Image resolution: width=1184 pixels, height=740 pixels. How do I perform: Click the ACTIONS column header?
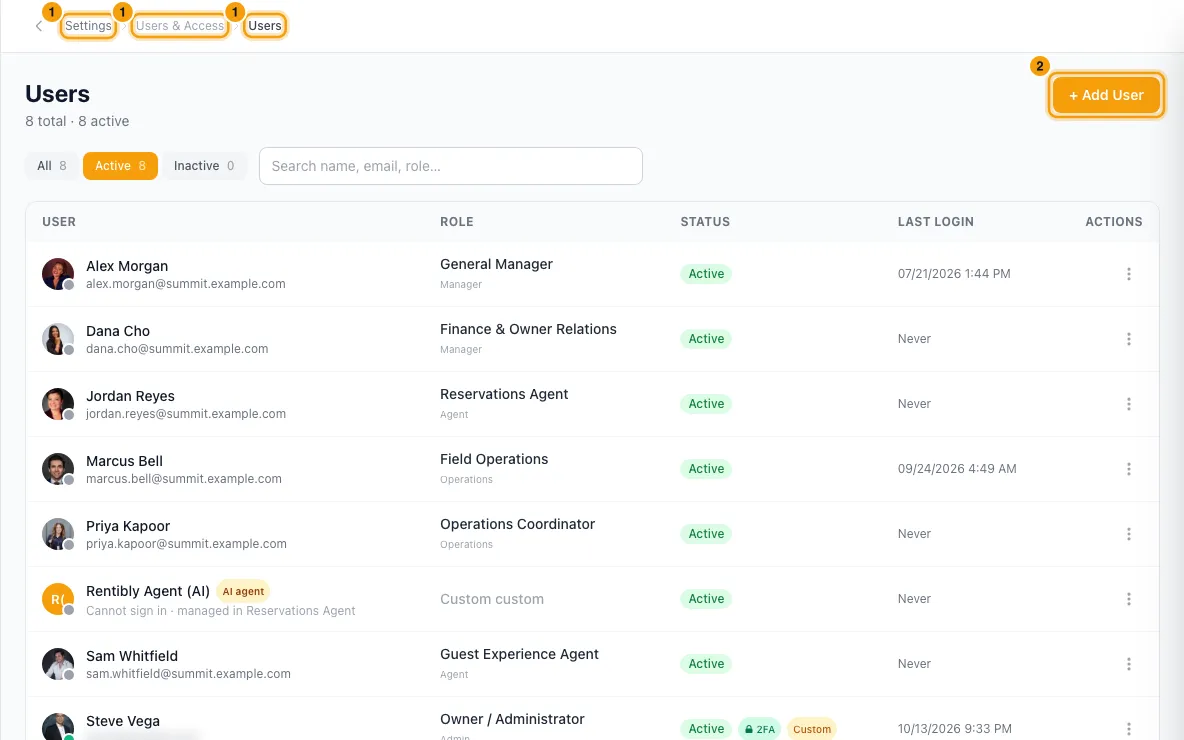[1114, 222]
